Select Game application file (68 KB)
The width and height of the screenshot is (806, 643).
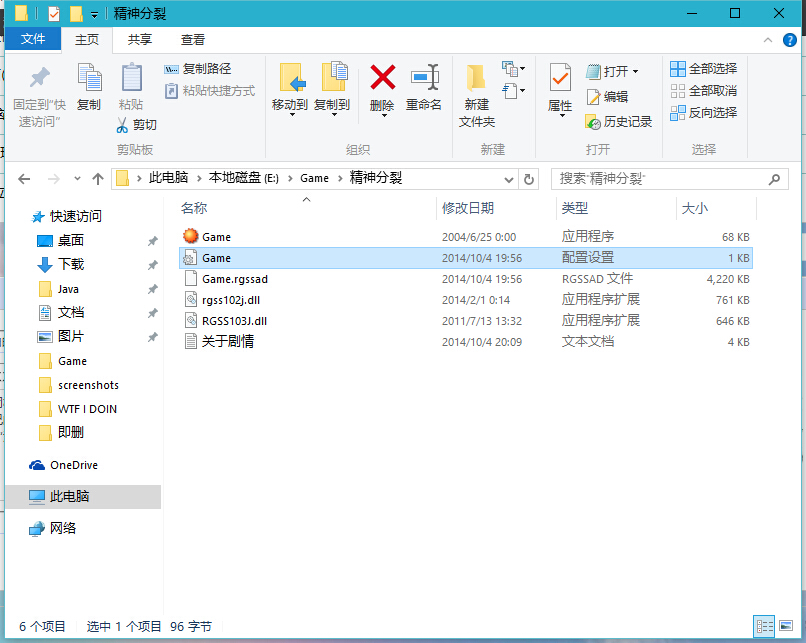pos(466,237)
